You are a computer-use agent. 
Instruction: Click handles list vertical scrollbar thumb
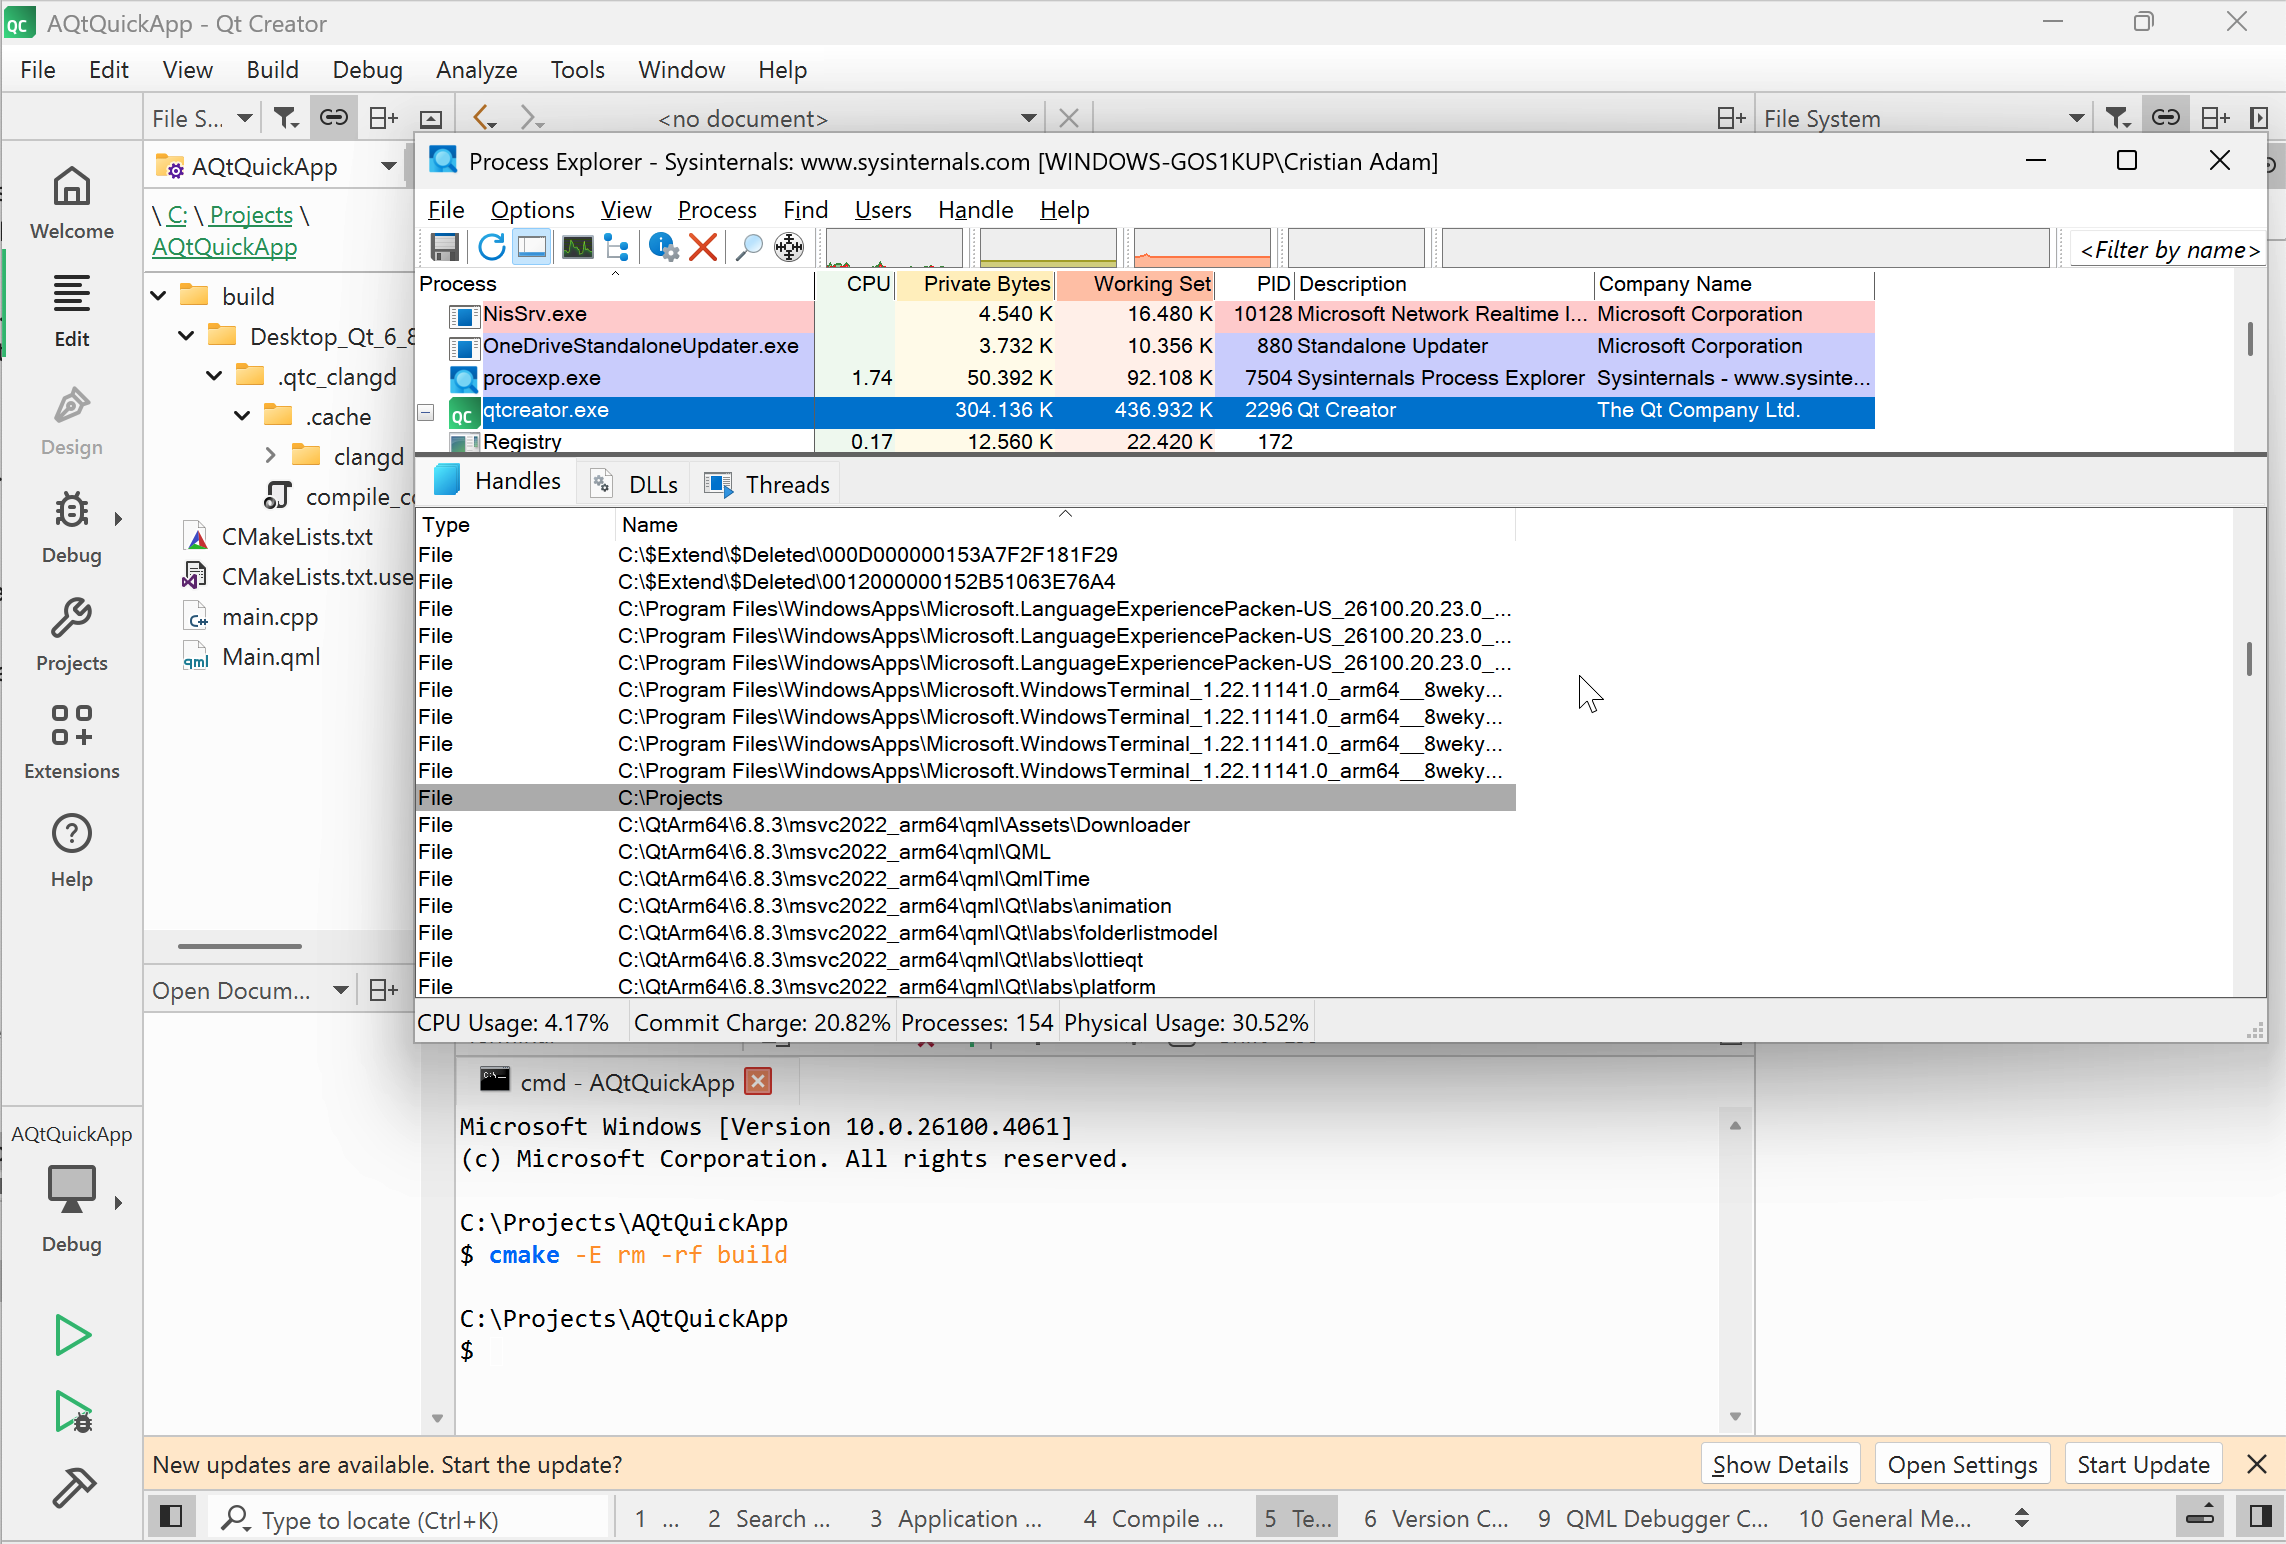coord(2248,660)
